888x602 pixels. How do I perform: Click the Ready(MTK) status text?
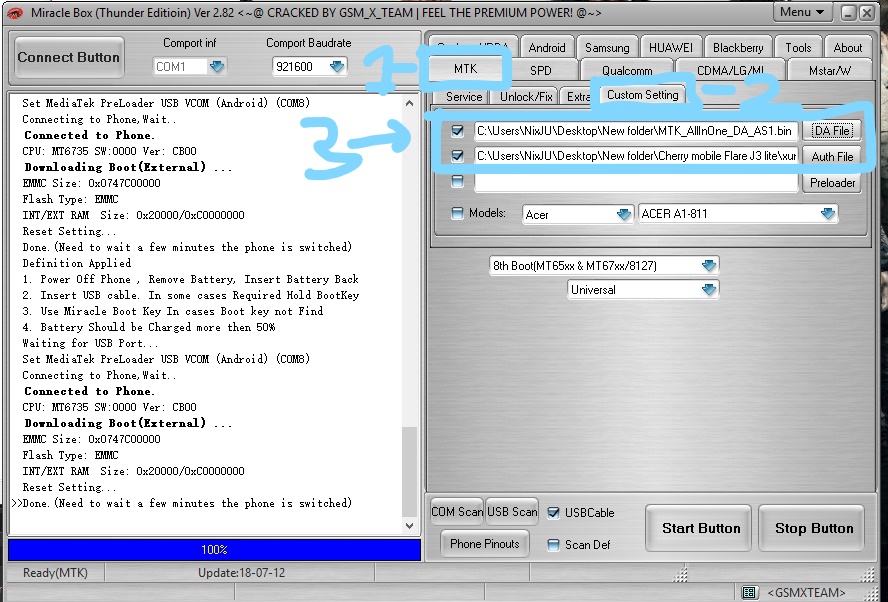pyautogui.click(x=55, y=573)
